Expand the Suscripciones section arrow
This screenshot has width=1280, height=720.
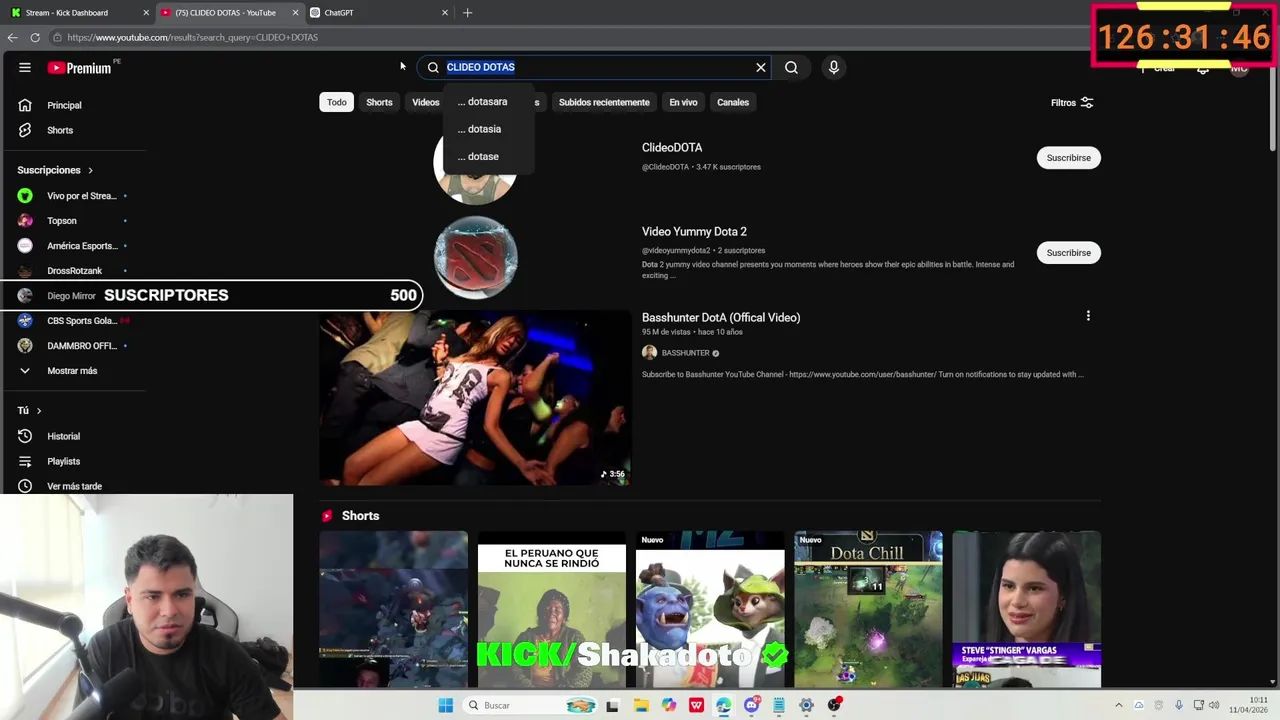90,170
